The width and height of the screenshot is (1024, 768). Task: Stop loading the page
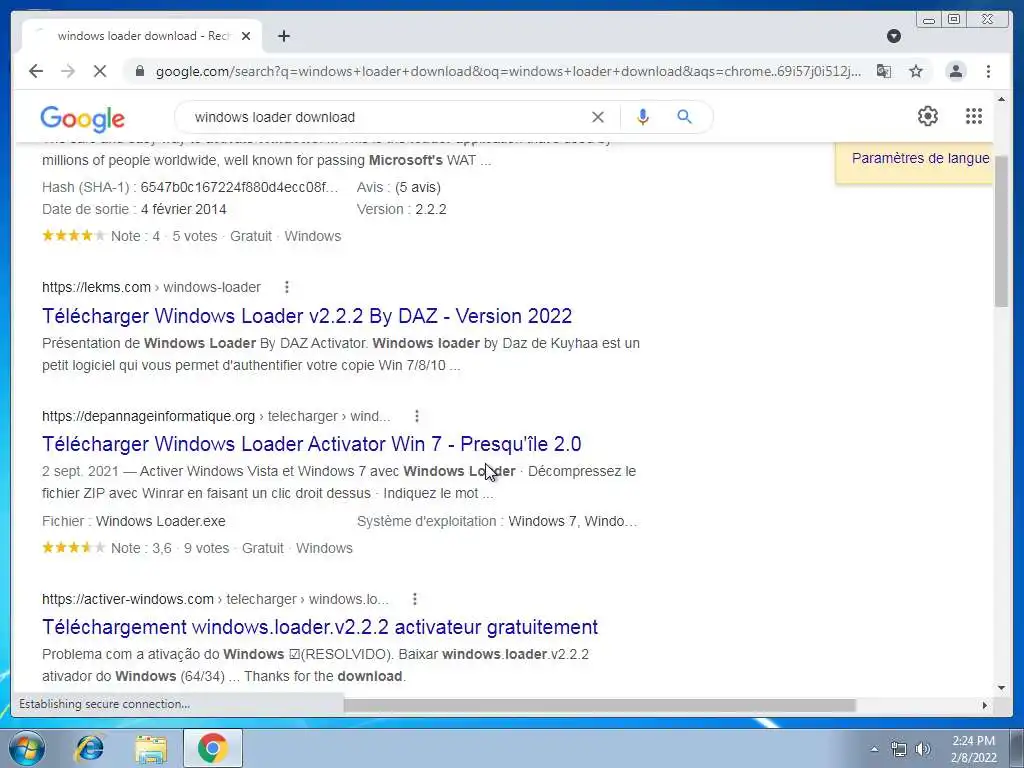point(100,71)
